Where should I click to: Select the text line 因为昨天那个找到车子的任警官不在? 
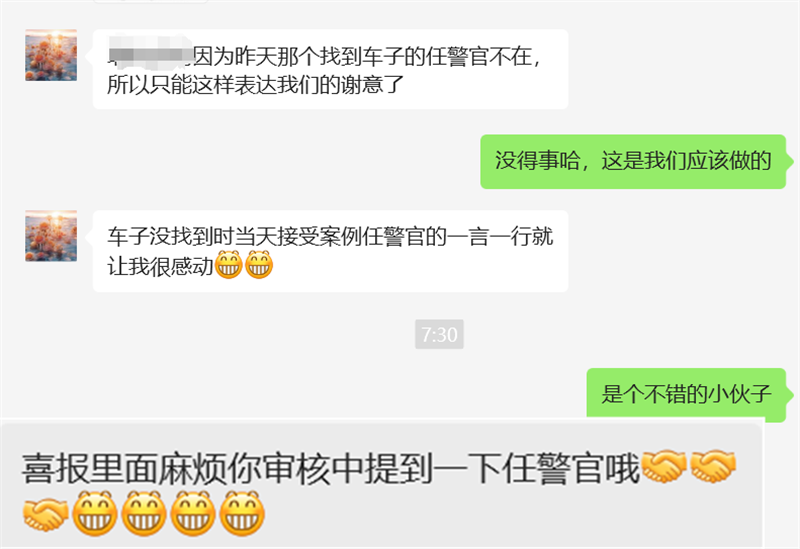[324, 56]
